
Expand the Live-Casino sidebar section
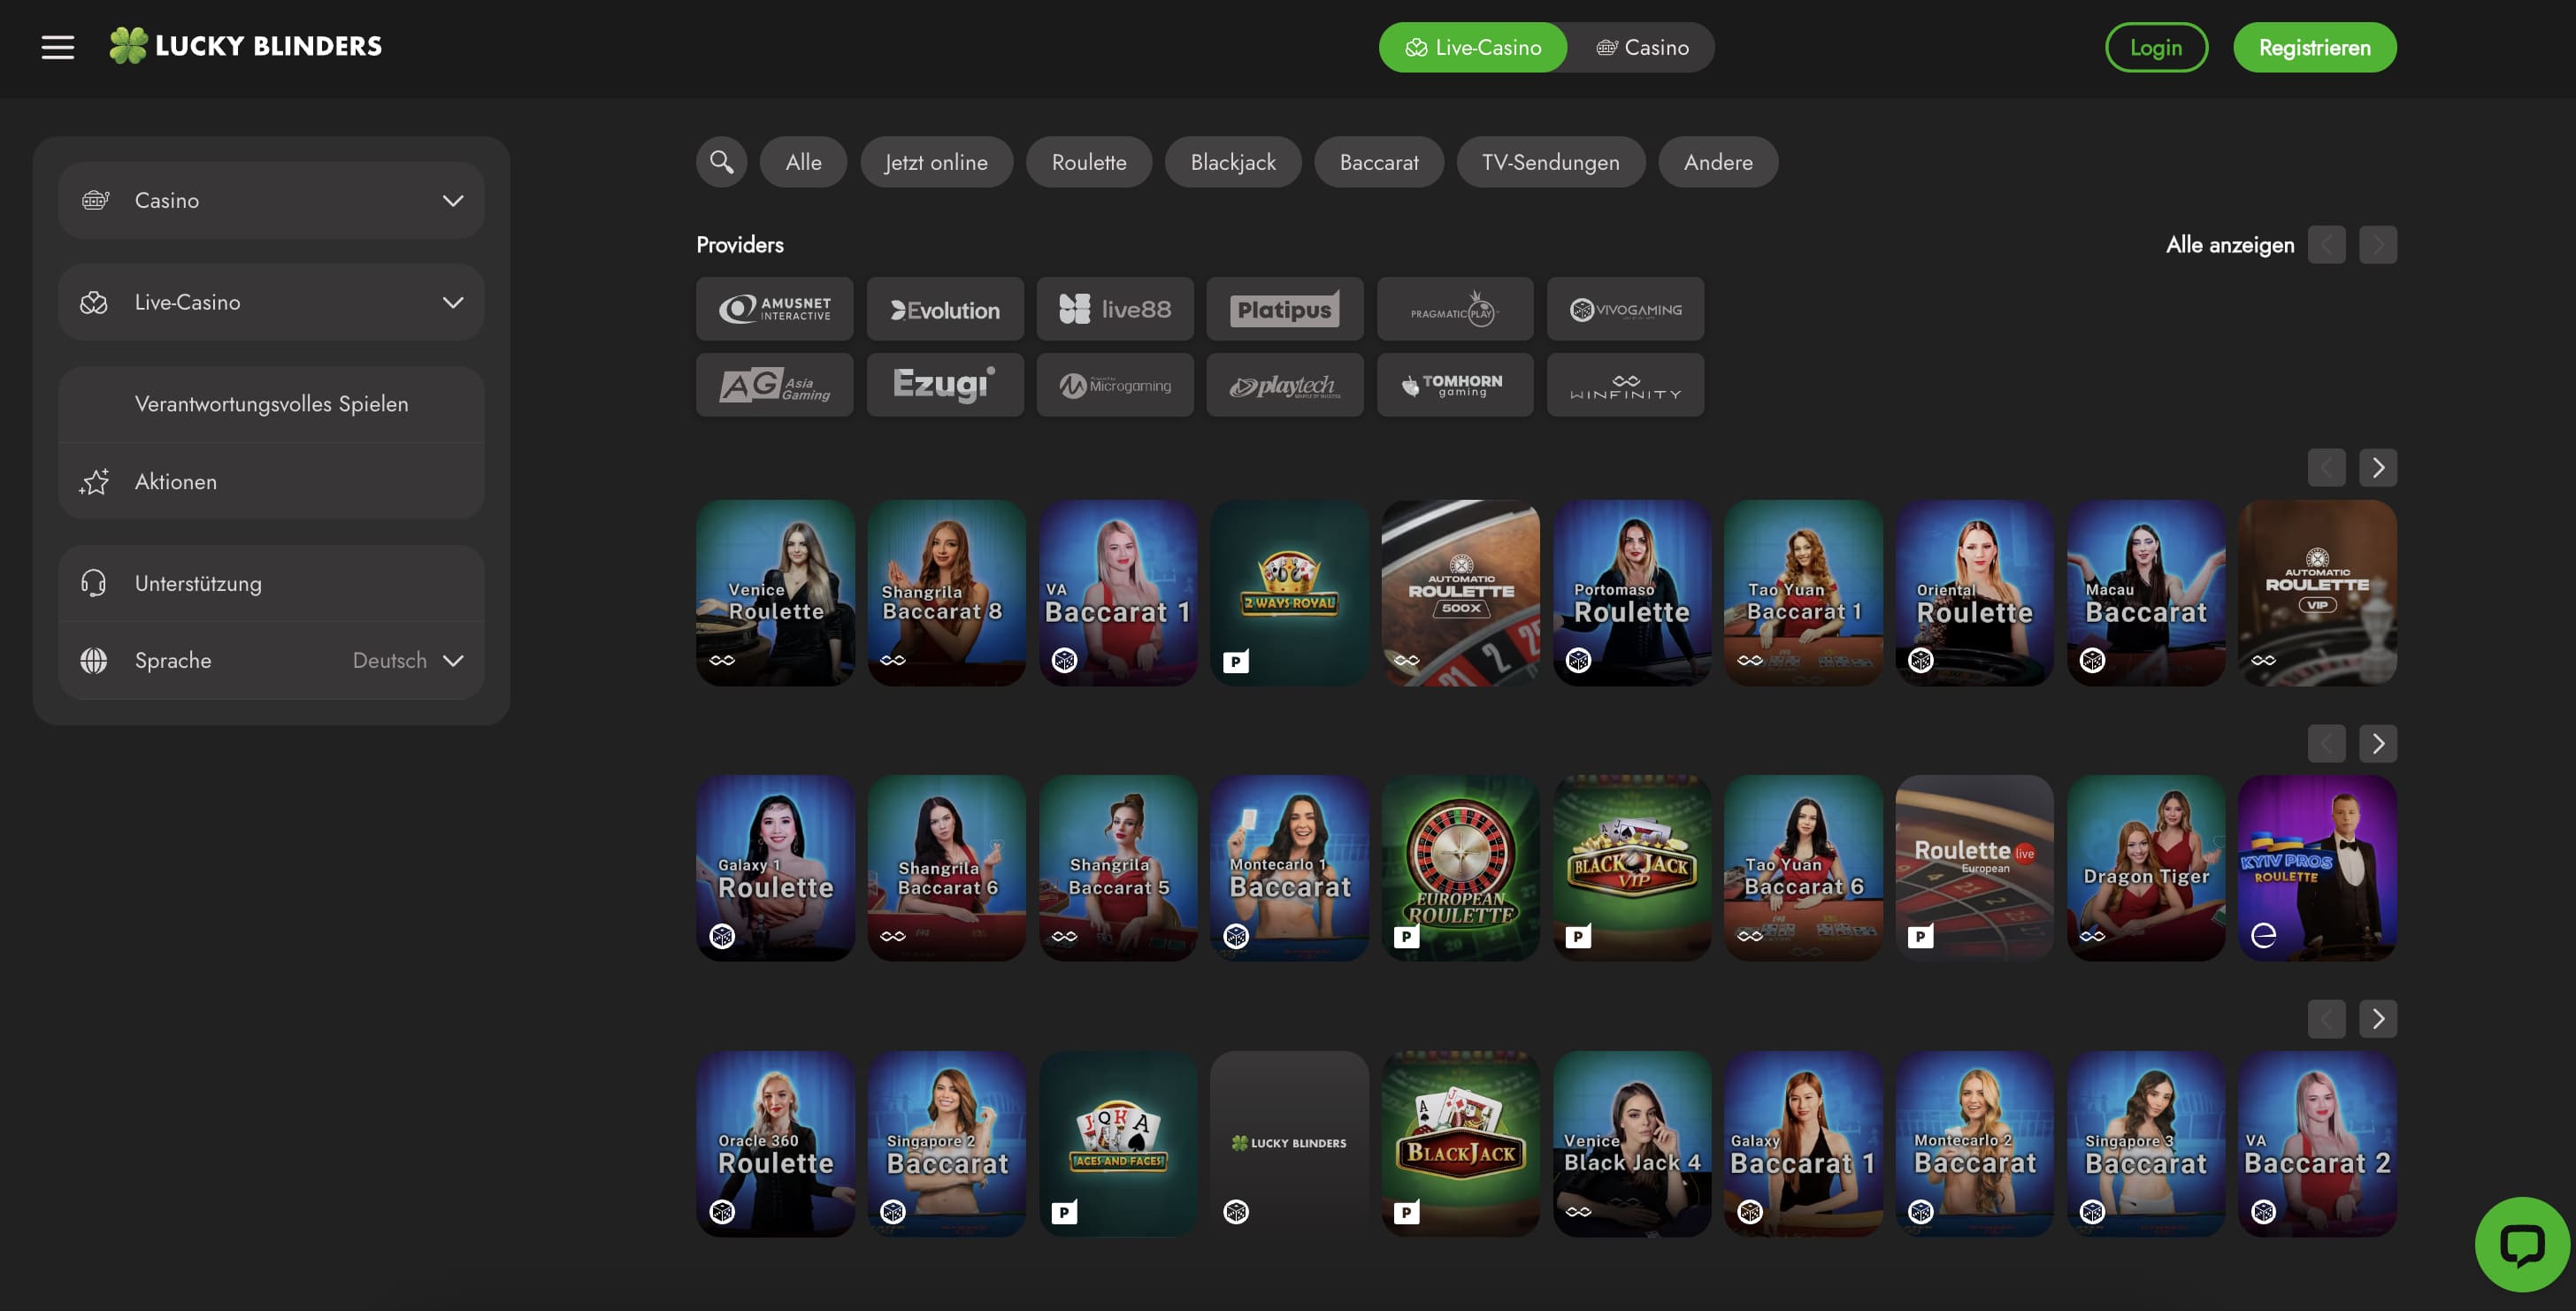pos(271,302)
